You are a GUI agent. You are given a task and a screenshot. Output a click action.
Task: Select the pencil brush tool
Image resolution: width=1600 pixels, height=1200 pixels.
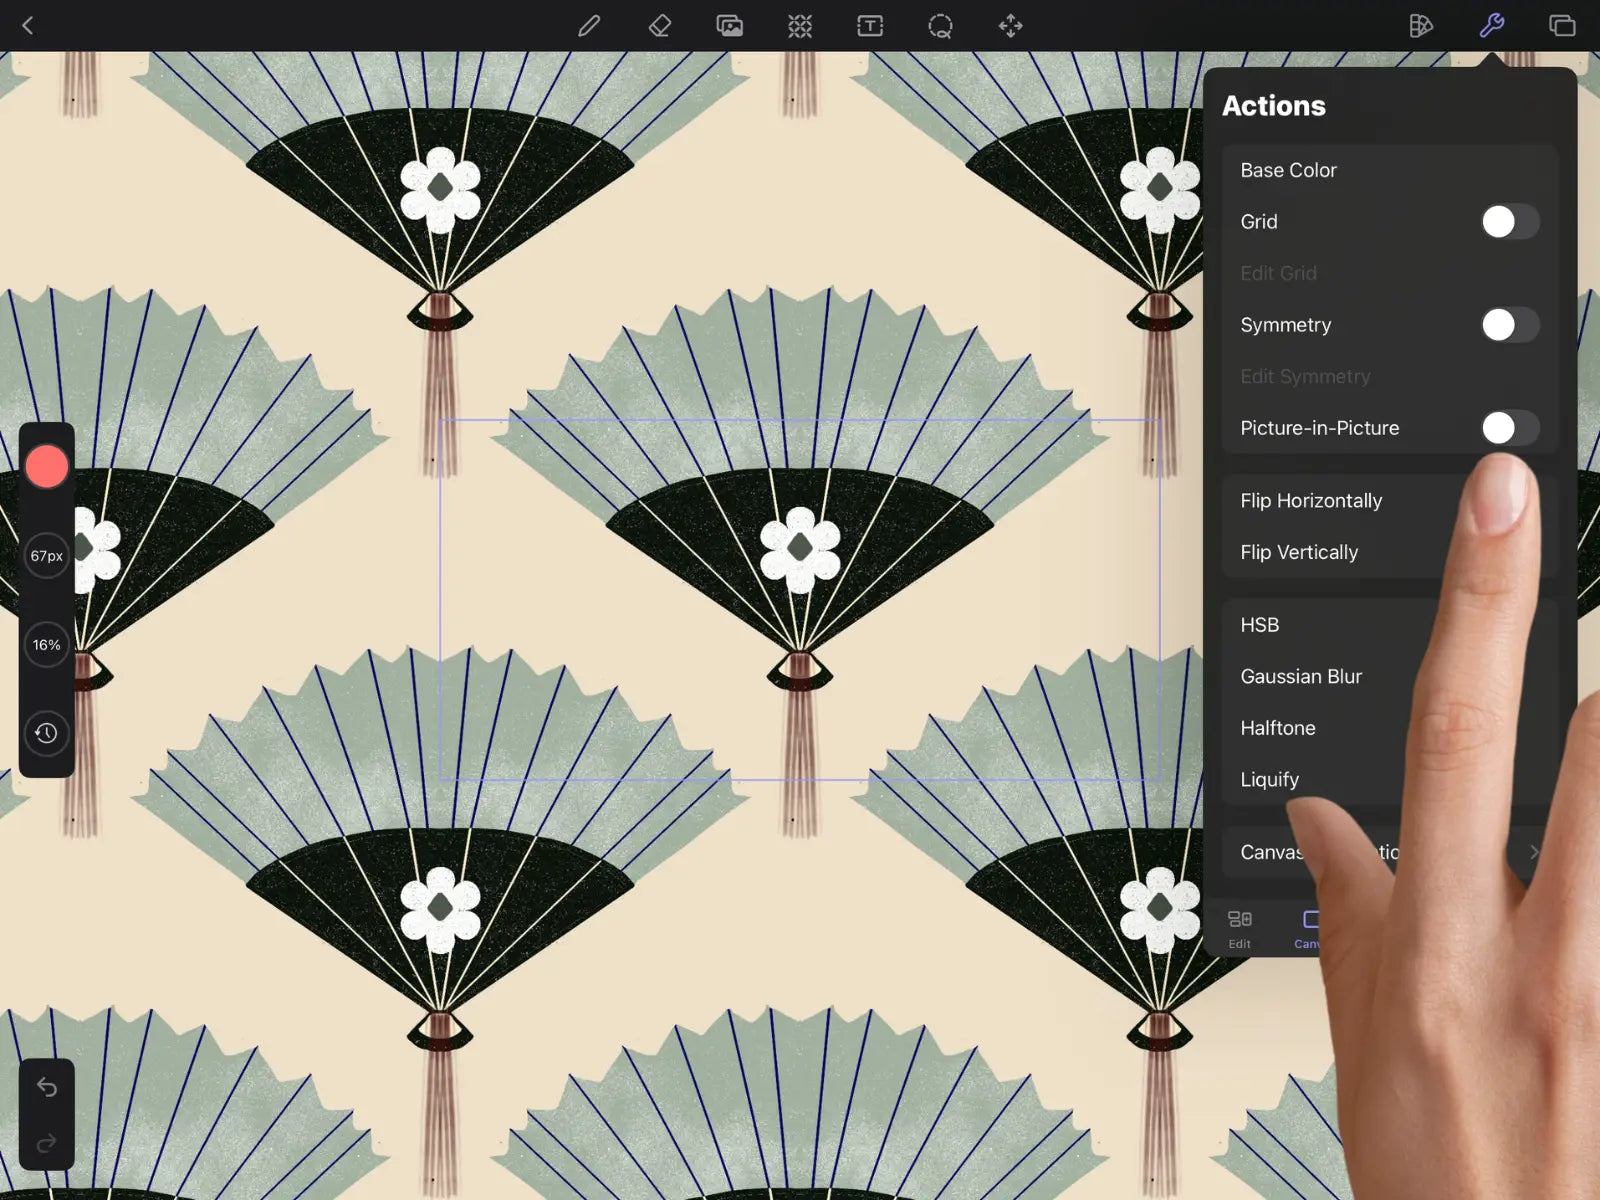coord(589,26)
